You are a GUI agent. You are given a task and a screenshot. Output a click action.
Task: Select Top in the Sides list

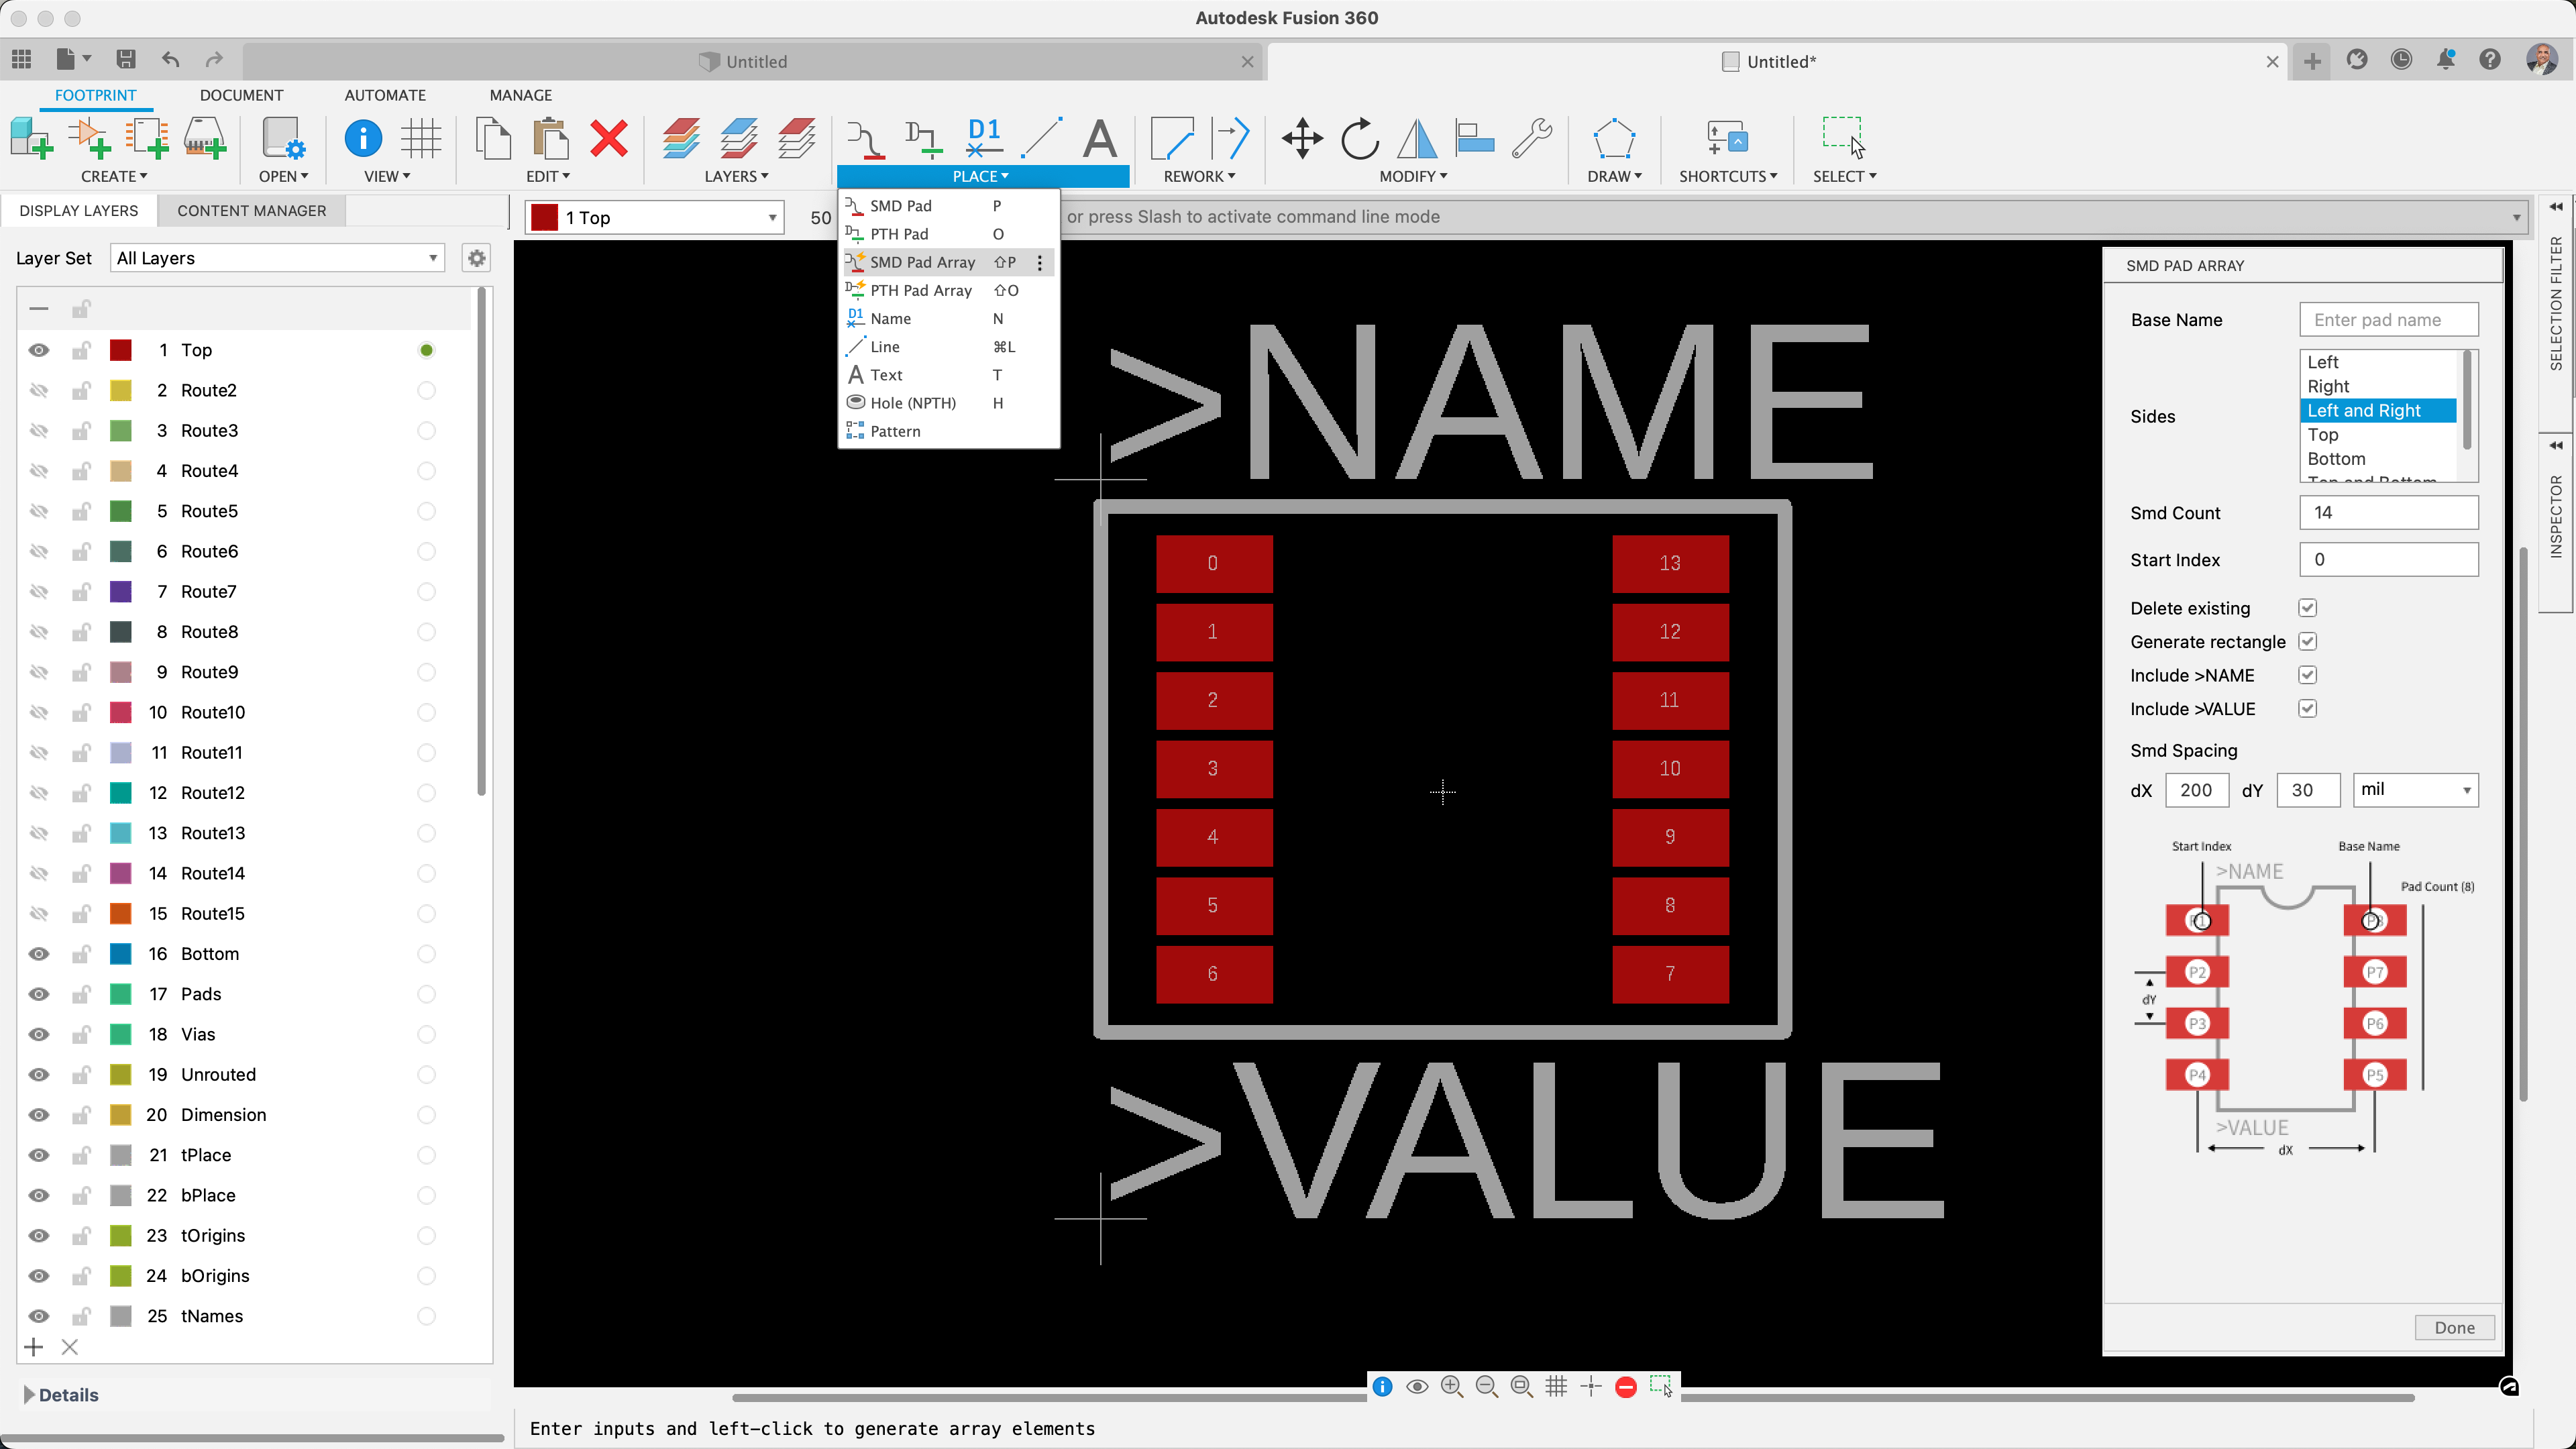pos(2378,435)
